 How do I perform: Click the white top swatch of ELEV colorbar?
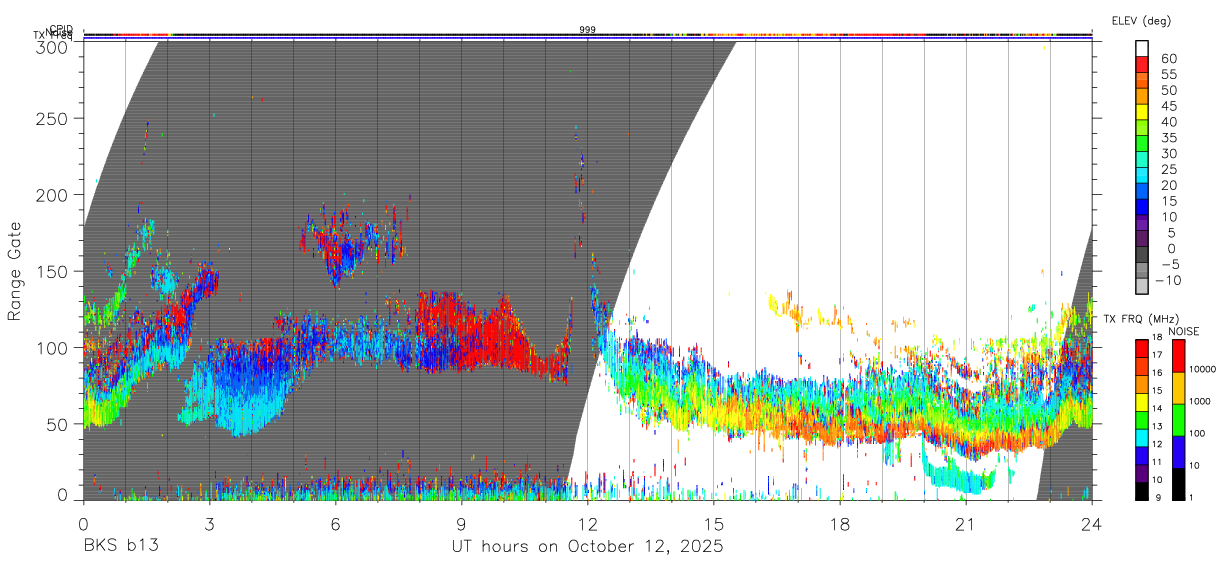click(x=1143, y=49)
